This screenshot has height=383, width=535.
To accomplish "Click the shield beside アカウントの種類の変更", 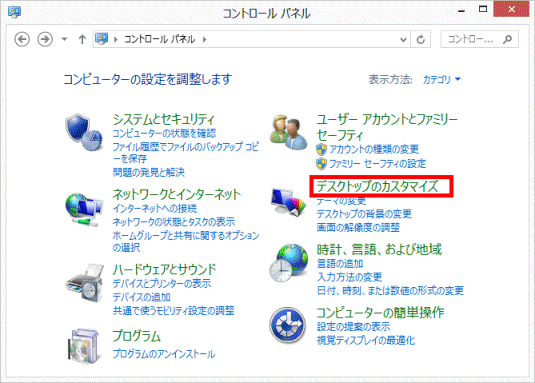I will pos(321,149).
